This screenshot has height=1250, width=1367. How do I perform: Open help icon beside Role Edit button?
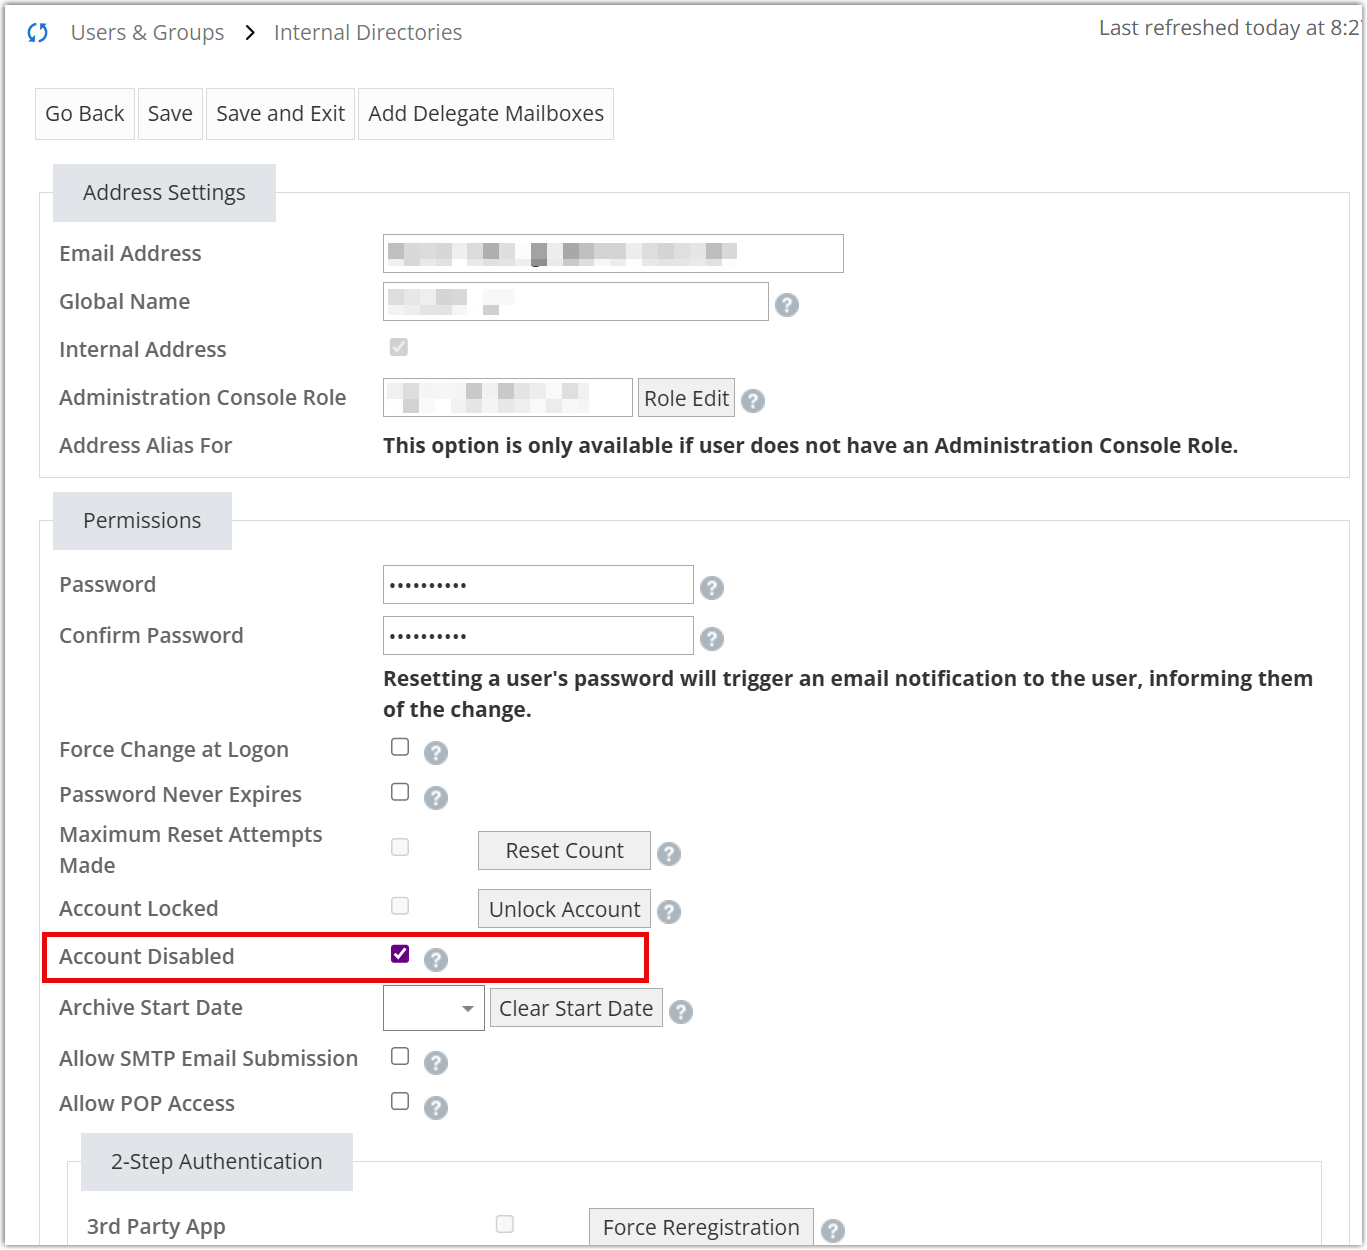point(753,401)
